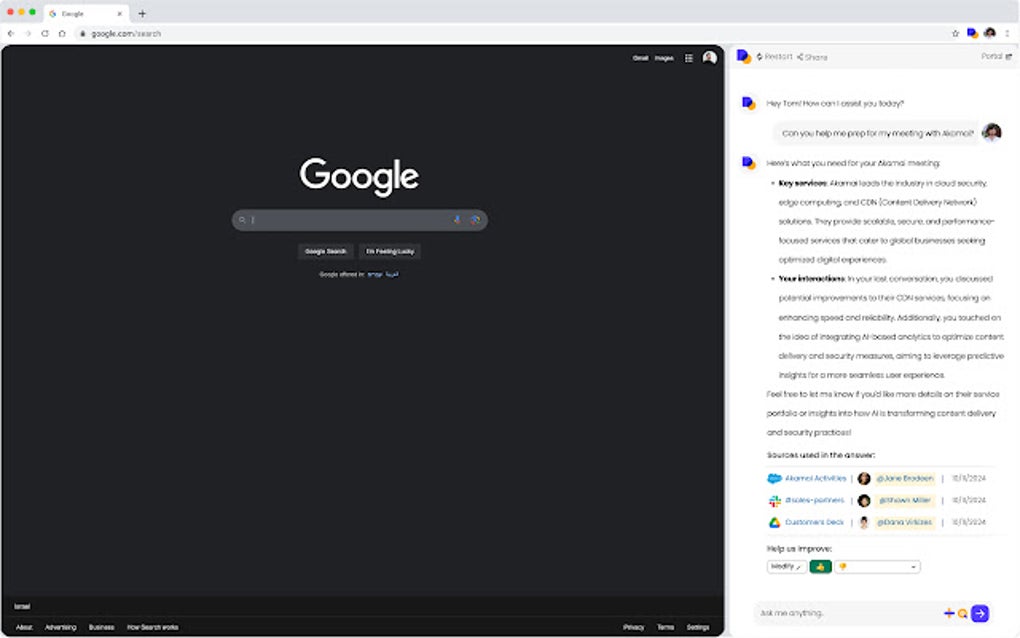This screenshot has height=638, width=1020.
Task: Send the message with the arrow icon
Action: pyautogui.click(x=979, y=613)
